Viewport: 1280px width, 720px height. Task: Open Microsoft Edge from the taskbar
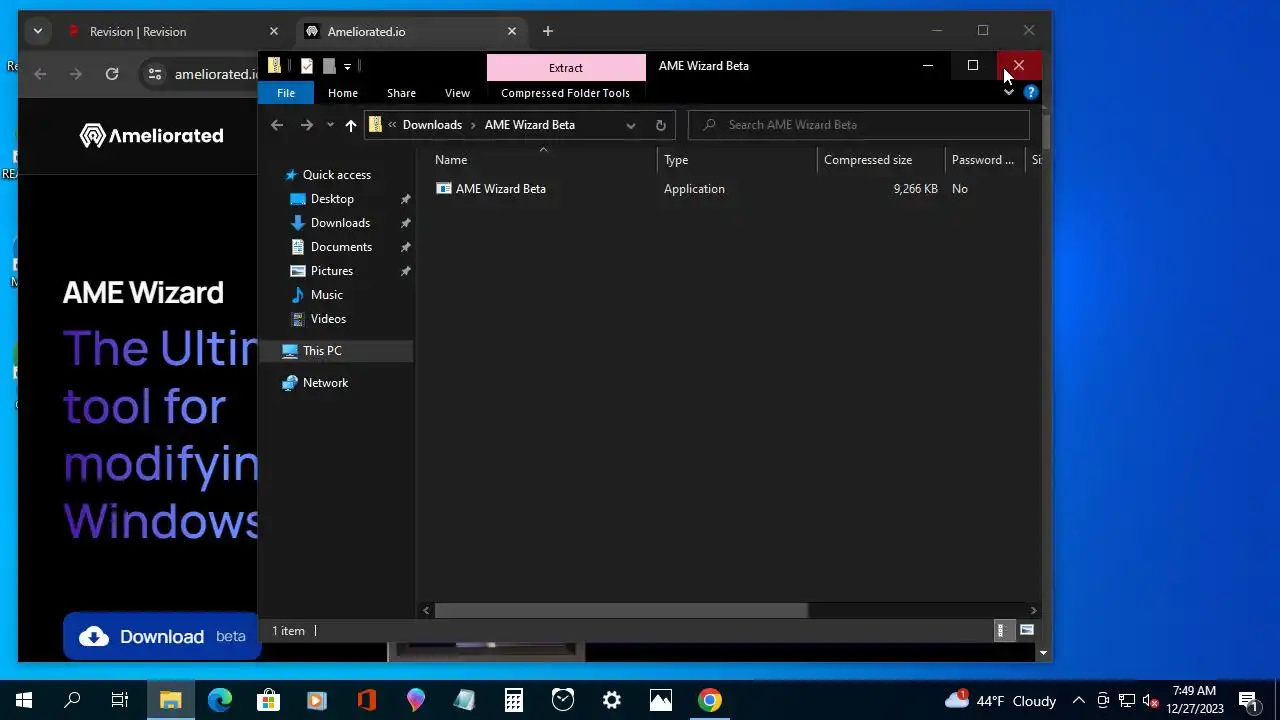point(219,700)
